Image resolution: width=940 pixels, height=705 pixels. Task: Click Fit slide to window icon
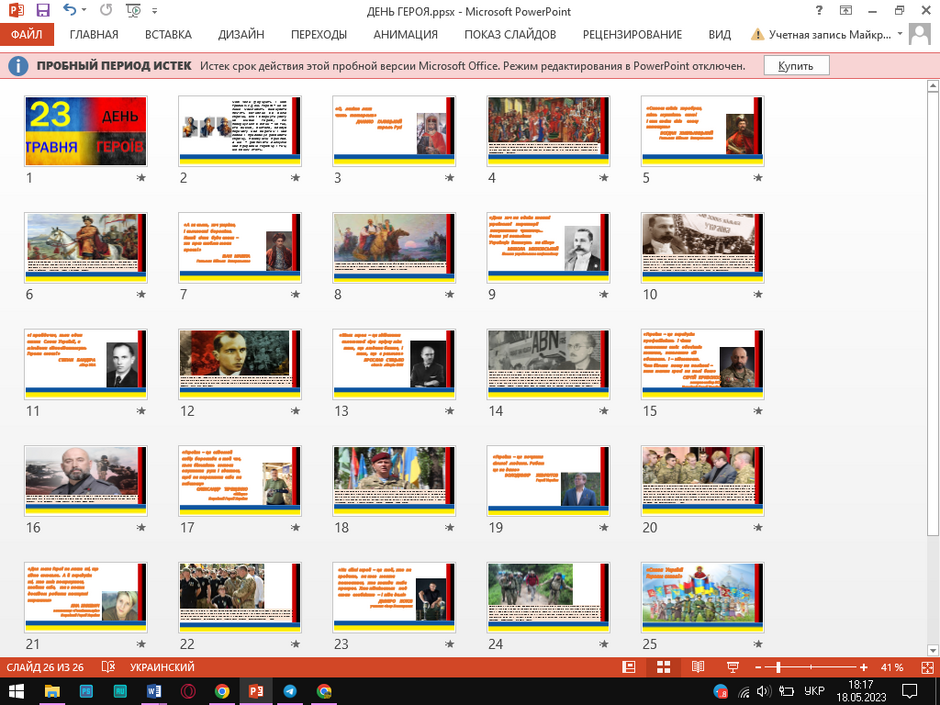pos(927,667)
